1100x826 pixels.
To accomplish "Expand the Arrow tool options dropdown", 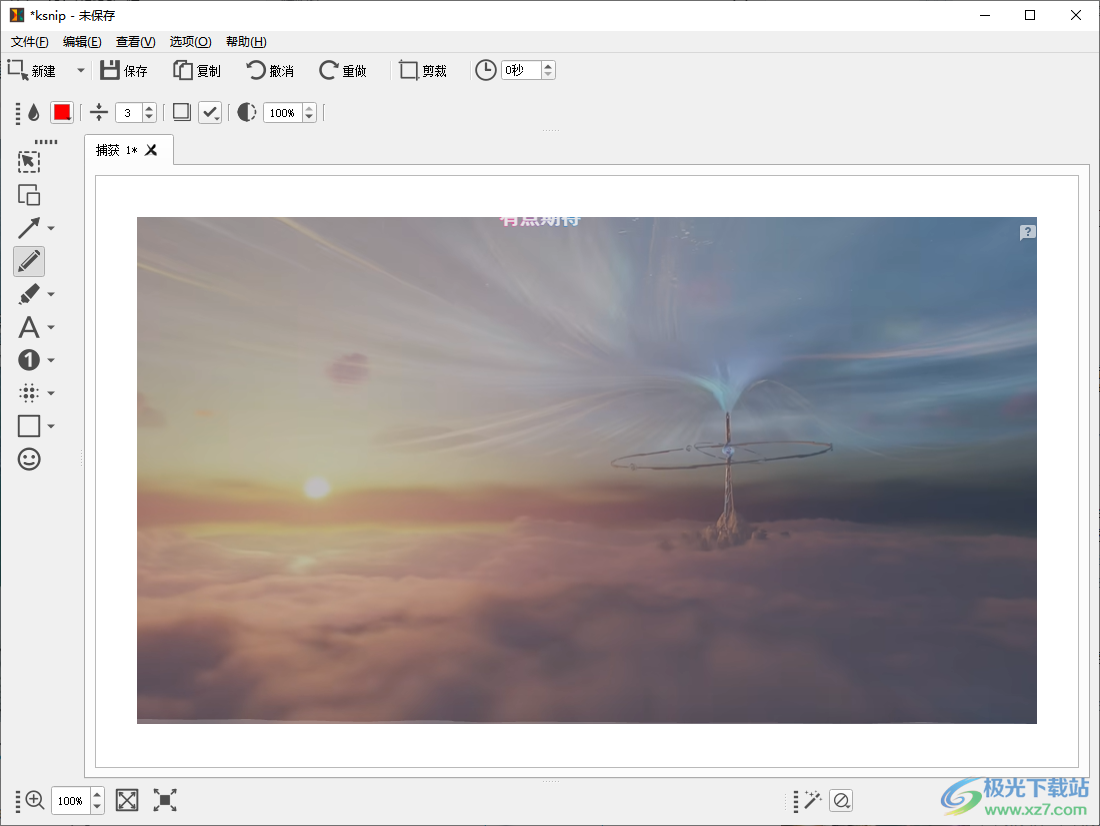I will 51,228.
